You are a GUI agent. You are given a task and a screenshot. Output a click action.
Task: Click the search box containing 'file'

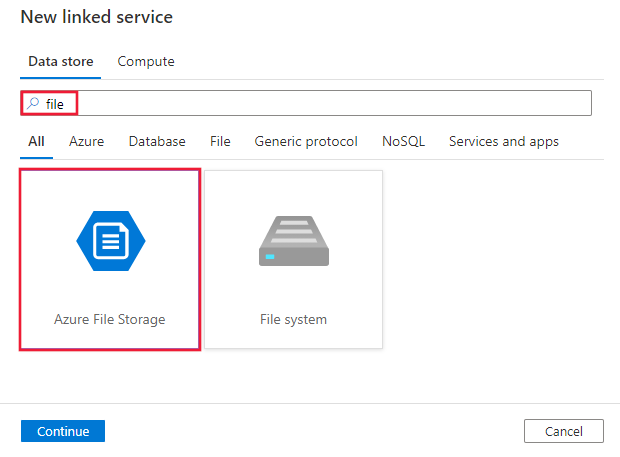coord(320,104)
